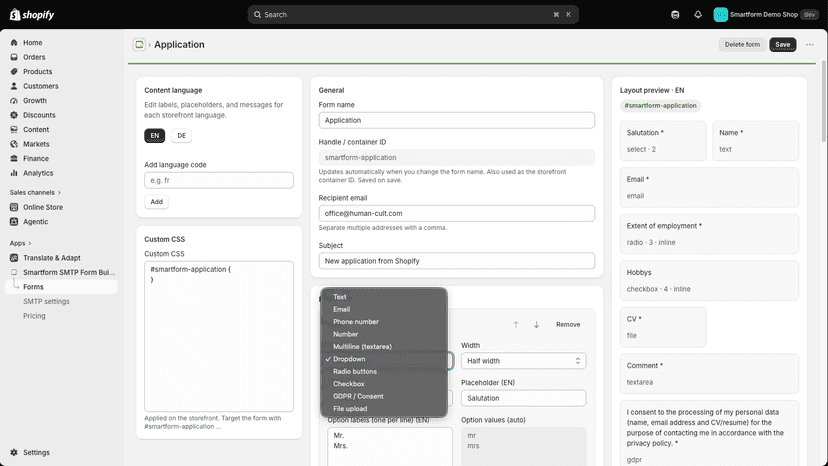This screenshot has height=466, width=828.
Task: Select the Comment textarea preview card
Action: pos(709,374)
